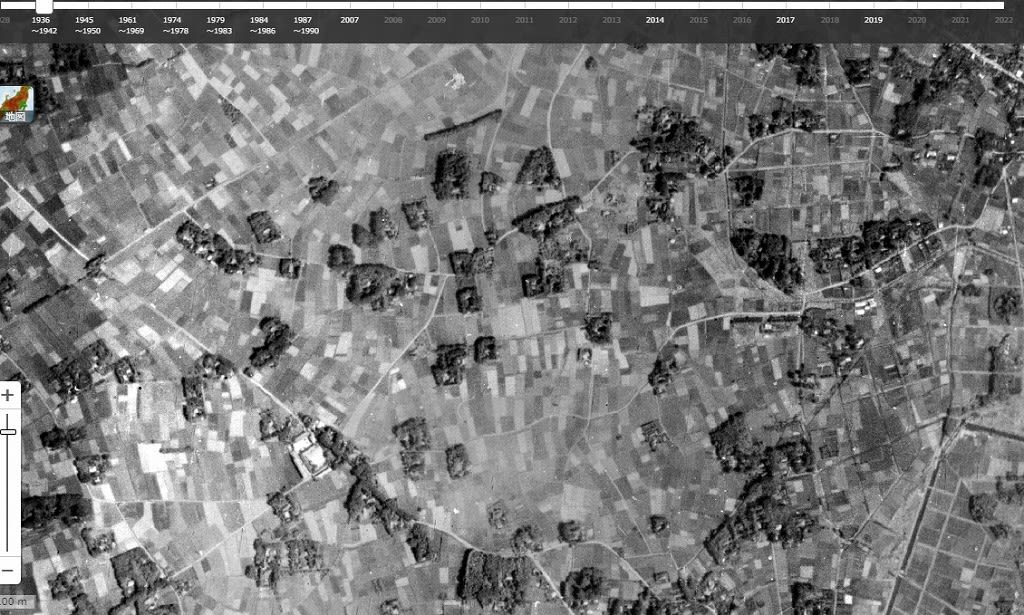The height and width of the screenshot is (615, 1024).
Task: Click the year timeline slider handle
Action: point(44,7)
